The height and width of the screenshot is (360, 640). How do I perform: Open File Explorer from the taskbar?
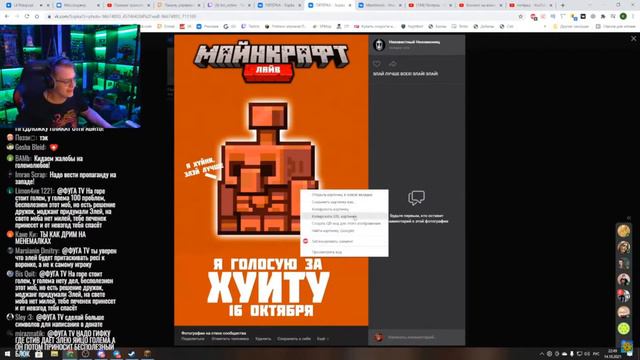tap(54, 353)
